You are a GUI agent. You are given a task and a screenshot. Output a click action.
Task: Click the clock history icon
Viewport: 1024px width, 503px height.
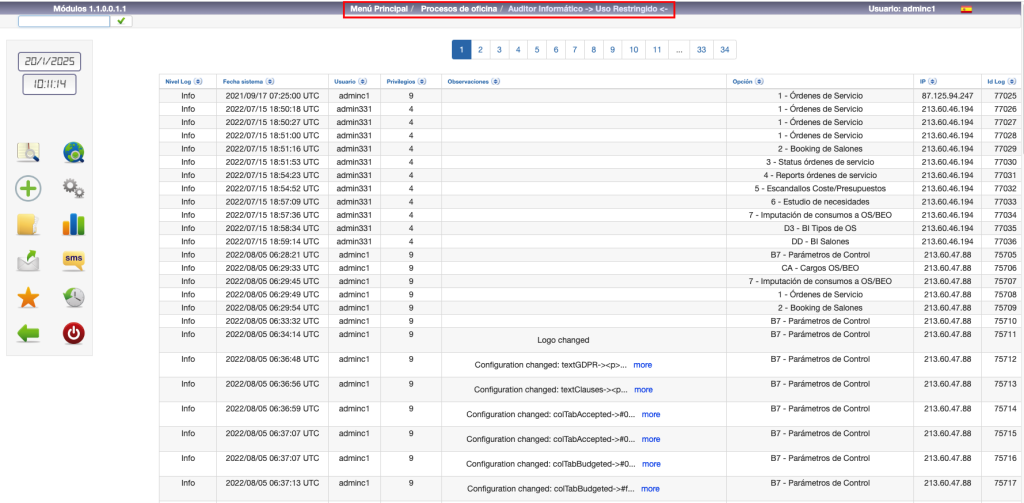point(73,297)
